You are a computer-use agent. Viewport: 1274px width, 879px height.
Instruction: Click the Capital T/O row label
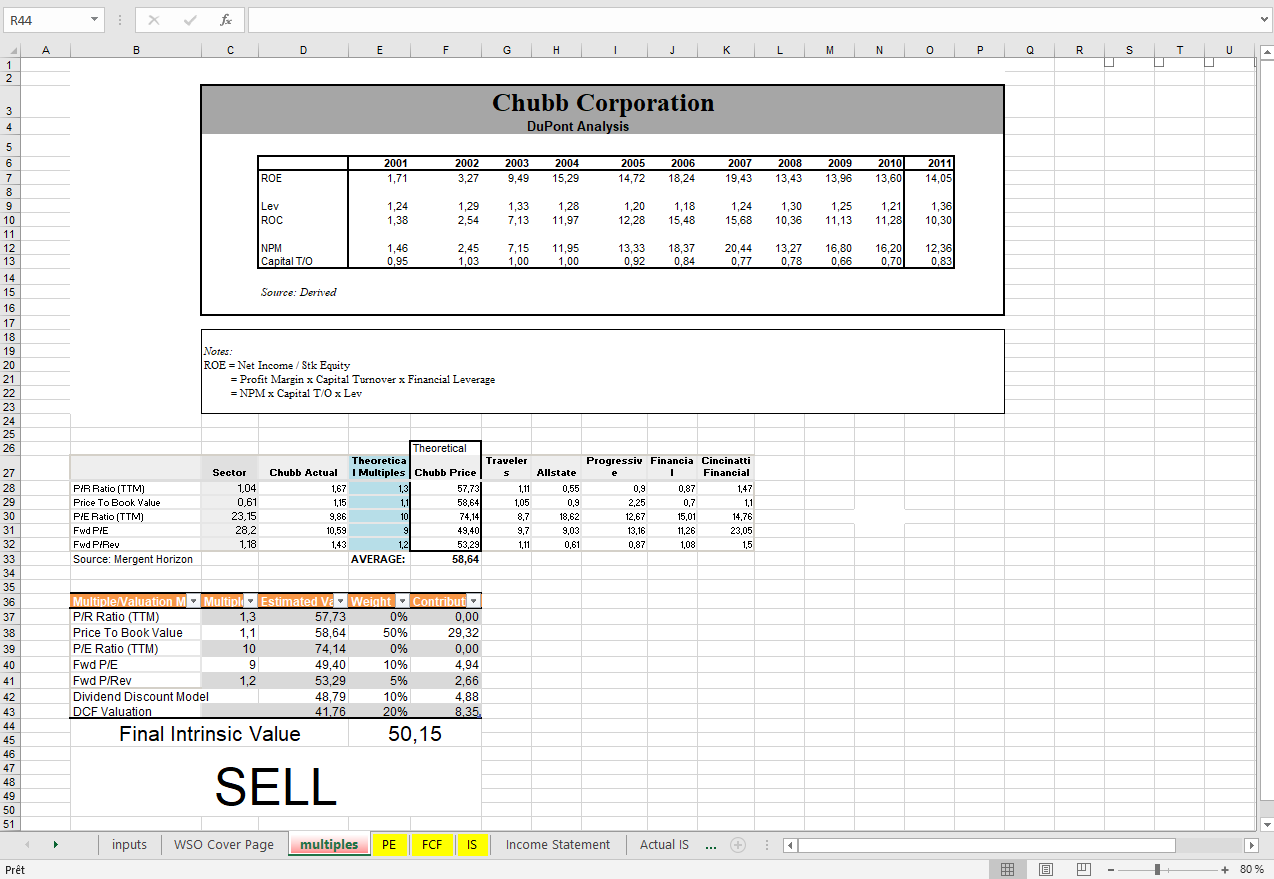pyautogui.click(x=287, y=261)
